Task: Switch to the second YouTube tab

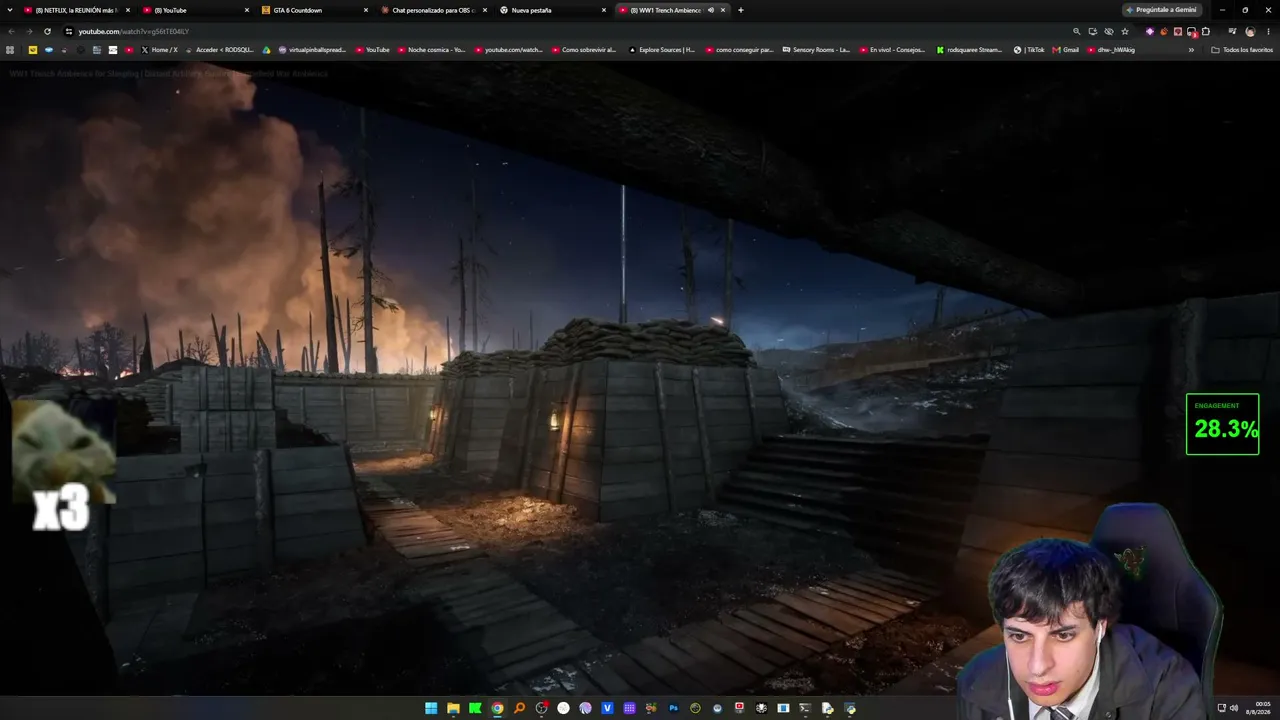Action: (x=195, y=10)
